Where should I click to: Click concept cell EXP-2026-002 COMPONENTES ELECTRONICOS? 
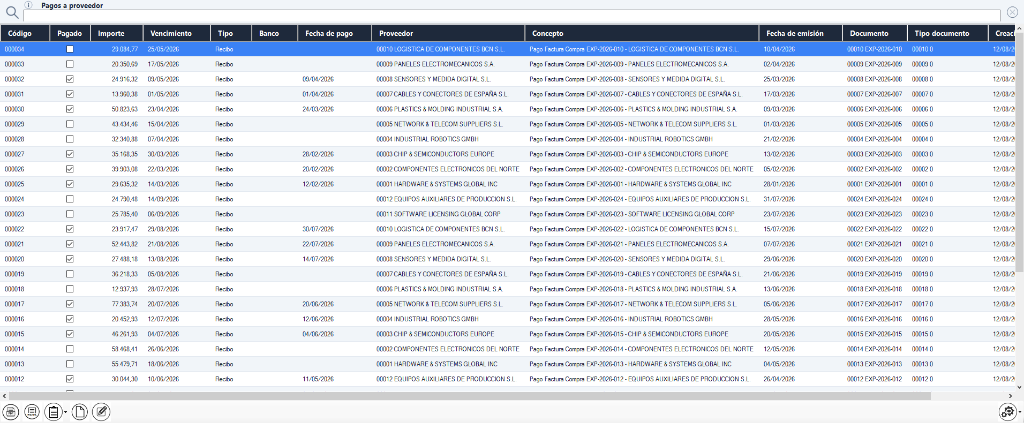[x=641, y=169]
